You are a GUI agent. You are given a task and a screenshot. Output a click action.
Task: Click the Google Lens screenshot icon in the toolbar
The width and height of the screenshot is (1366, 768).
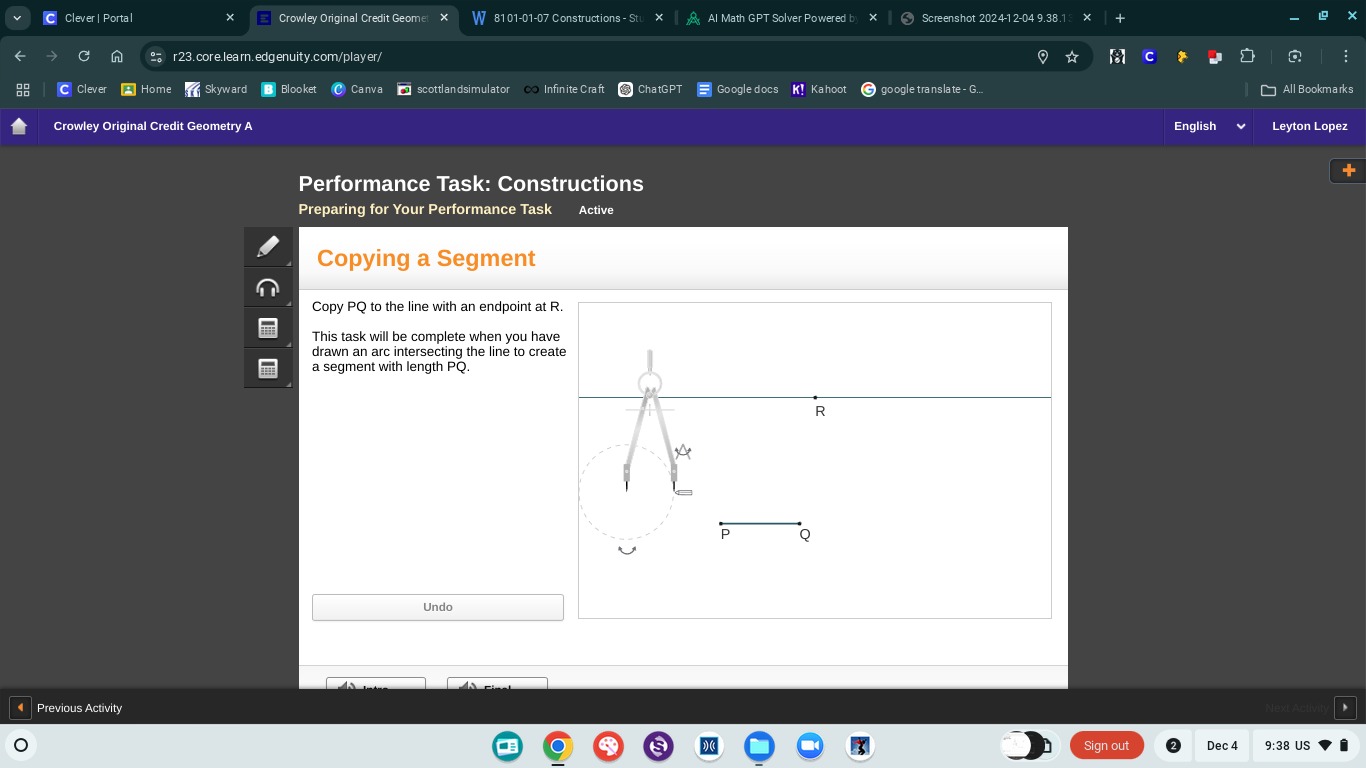(1295, 56)
